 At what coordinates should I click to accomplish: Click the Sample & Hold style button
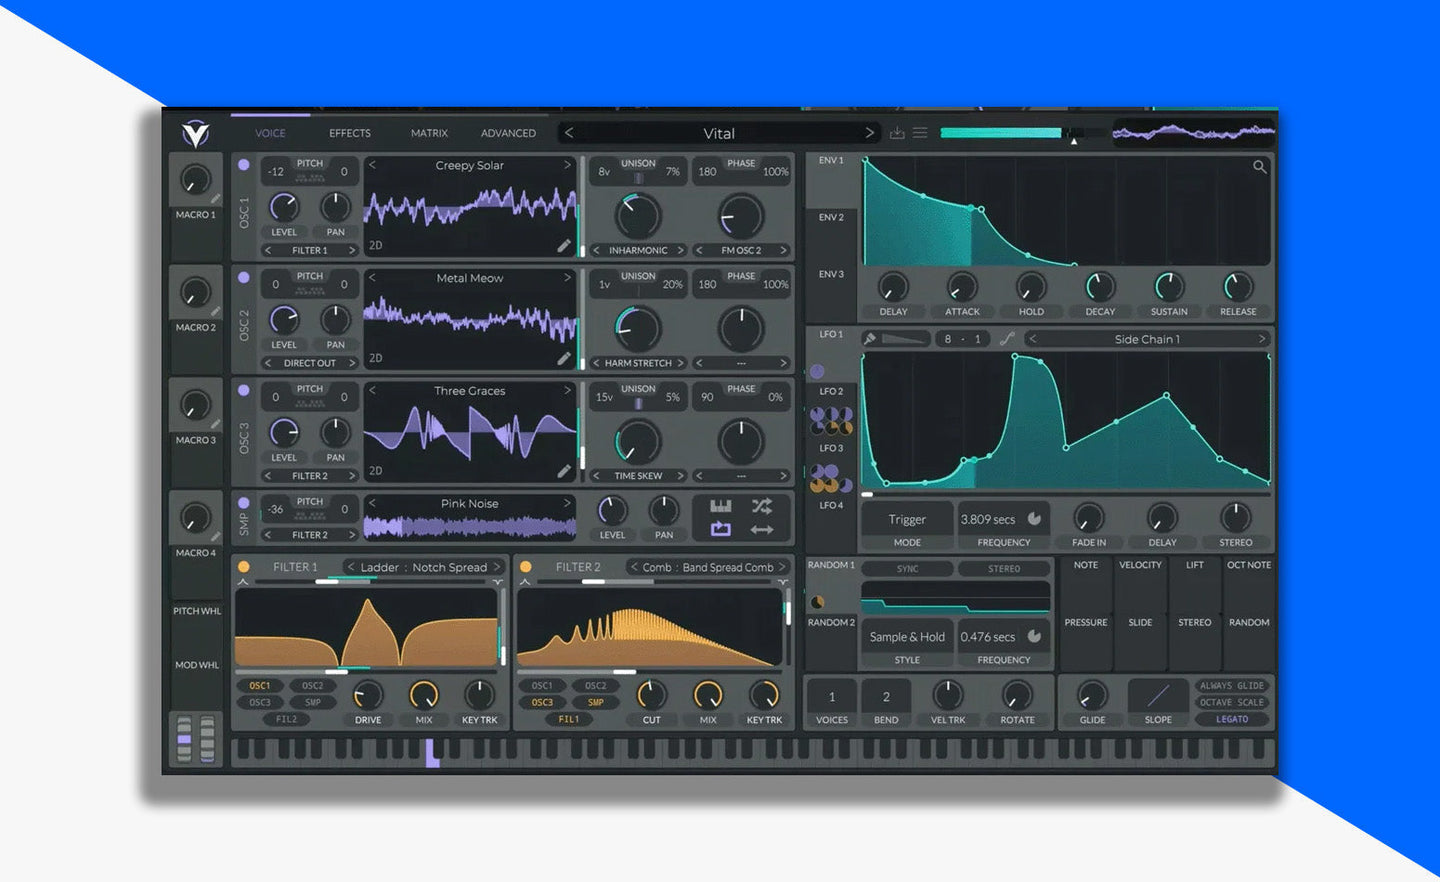tap(907, 636)
